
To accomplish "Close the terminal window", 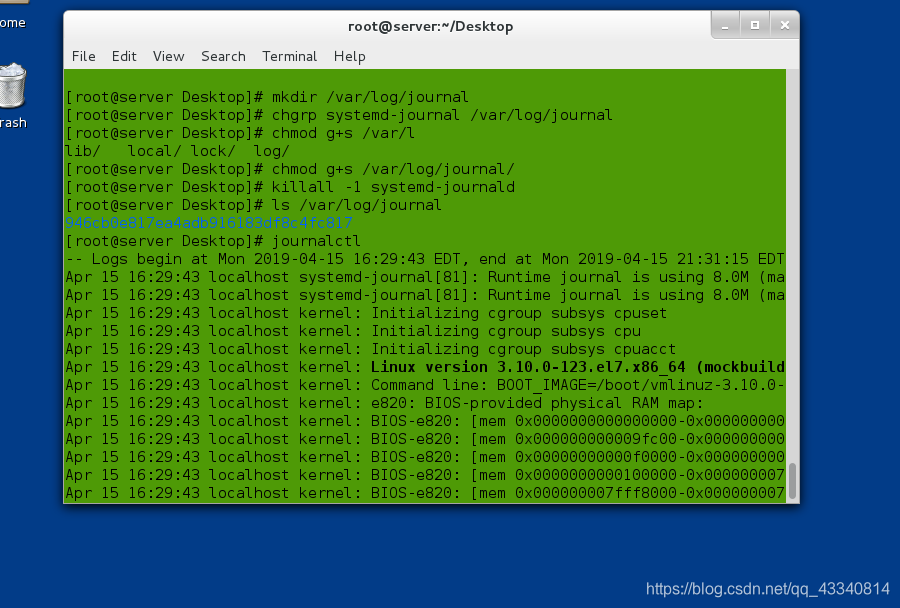I will pyautogui.click(x=785, y=26).
